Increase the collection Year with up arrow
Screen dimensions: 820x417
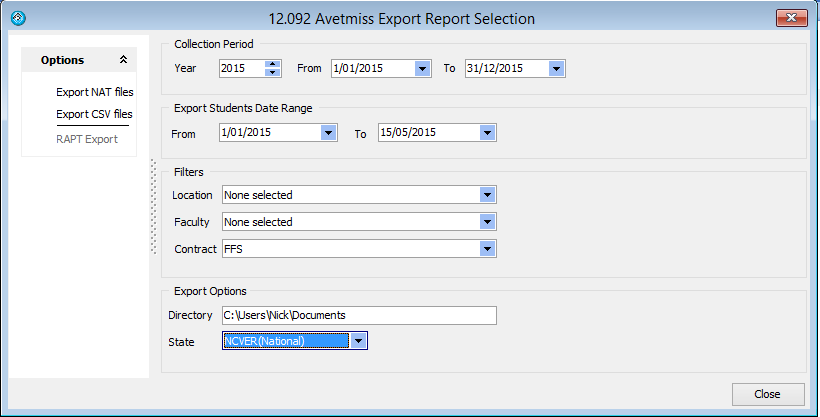click(x=272, y=64)
